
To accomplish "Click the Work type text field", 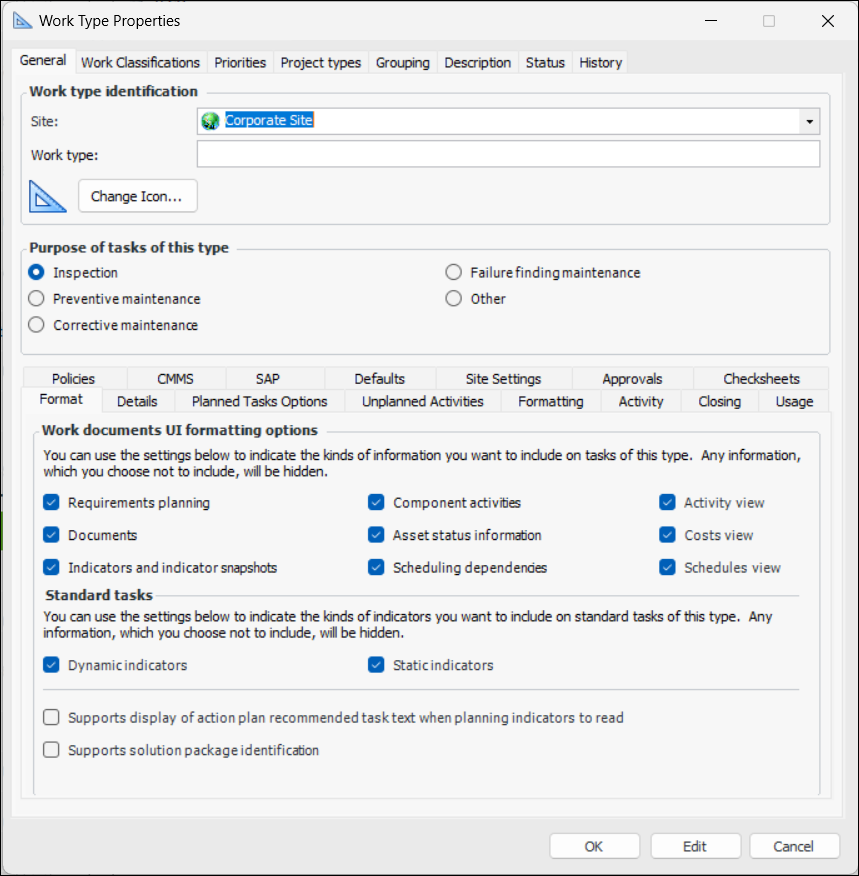I will (x=508, y=154).
